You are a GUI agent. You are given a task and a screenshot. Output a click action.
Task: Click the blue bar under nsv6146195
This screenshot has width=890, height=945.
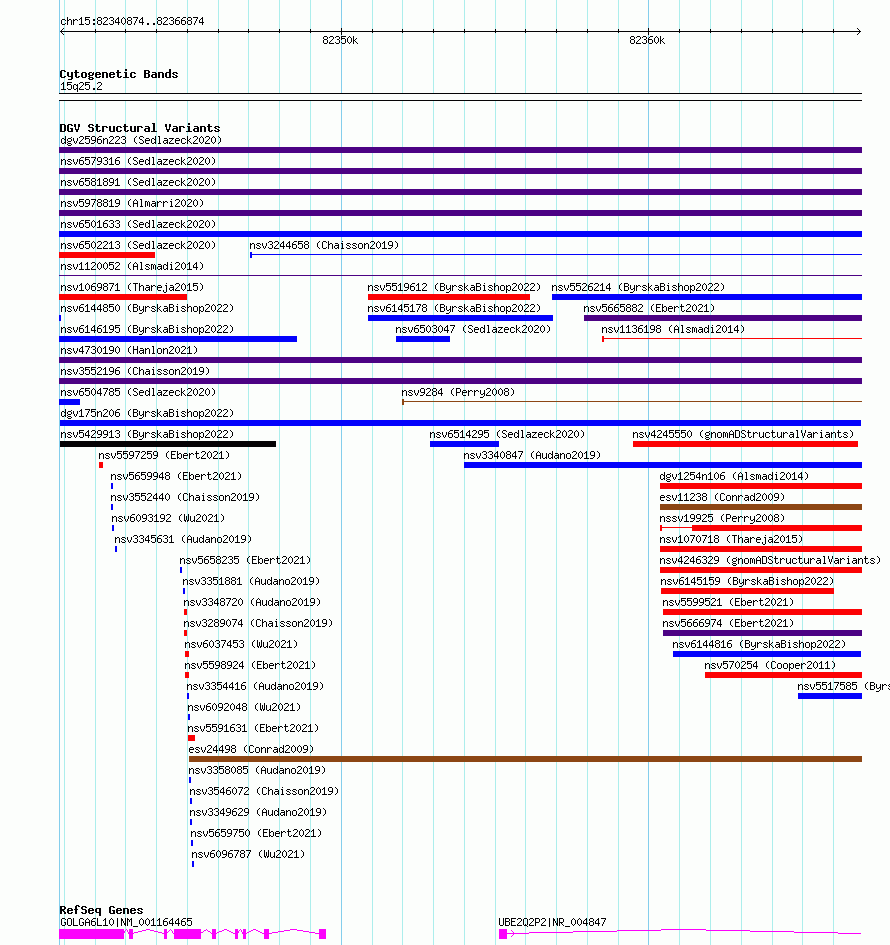[178, 339]
